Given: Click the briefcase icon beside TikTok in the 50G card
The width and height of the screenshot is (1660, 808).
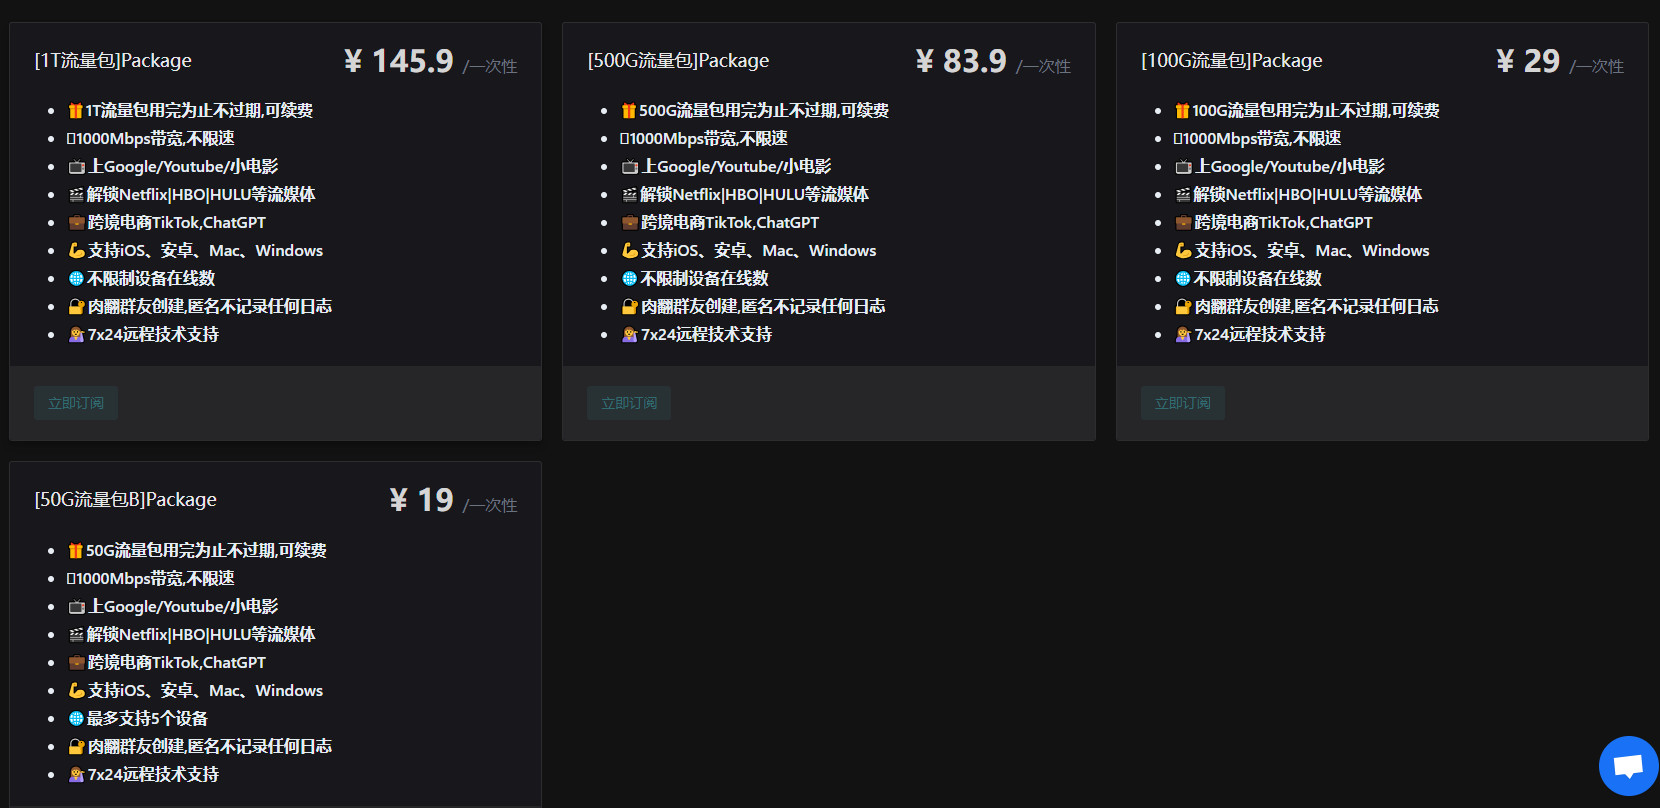Looking at the screenshot, I should pos(76,663).
